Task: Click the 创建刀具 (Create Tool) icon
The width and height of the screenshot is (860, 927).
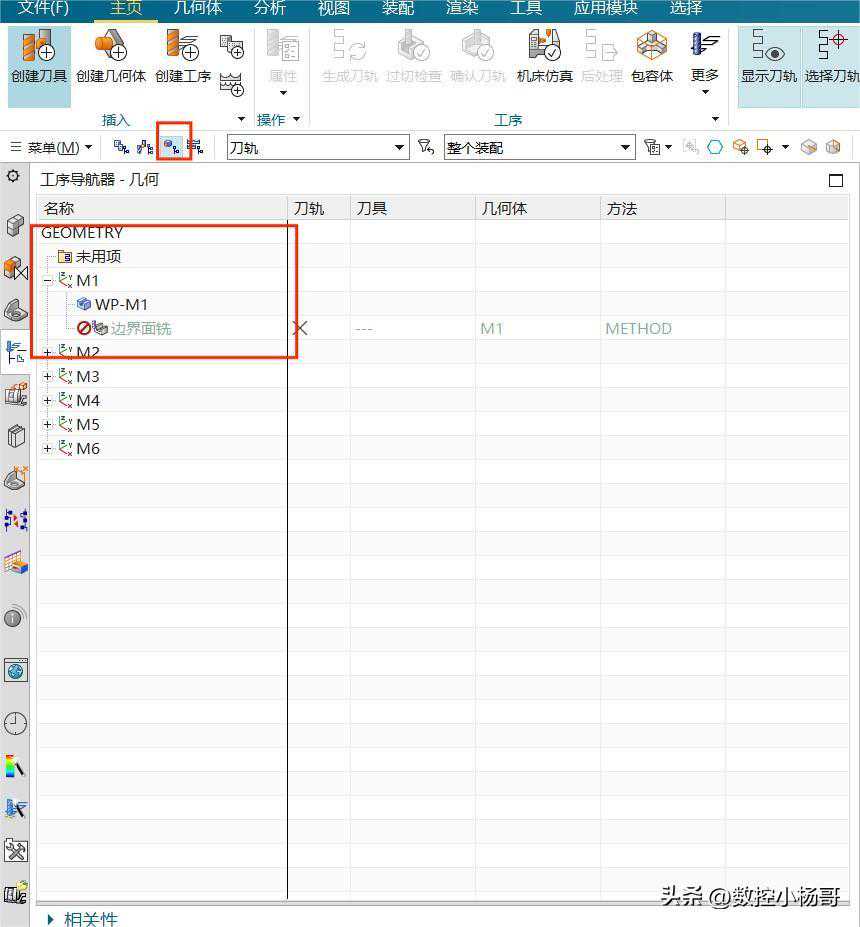Action: tap(39, 55)
